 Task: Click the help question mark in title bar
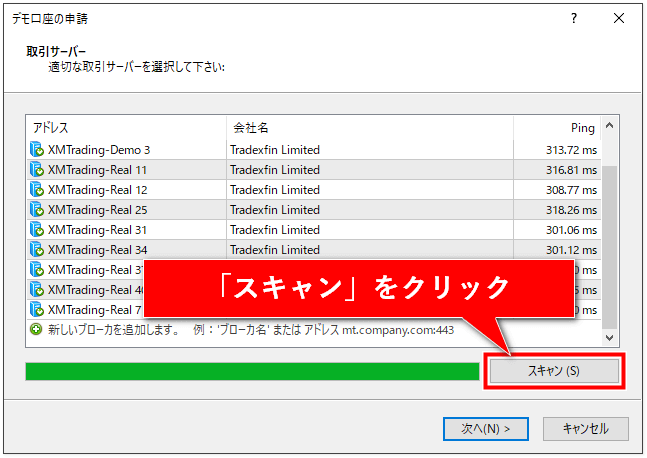click(x=574, y=18)
